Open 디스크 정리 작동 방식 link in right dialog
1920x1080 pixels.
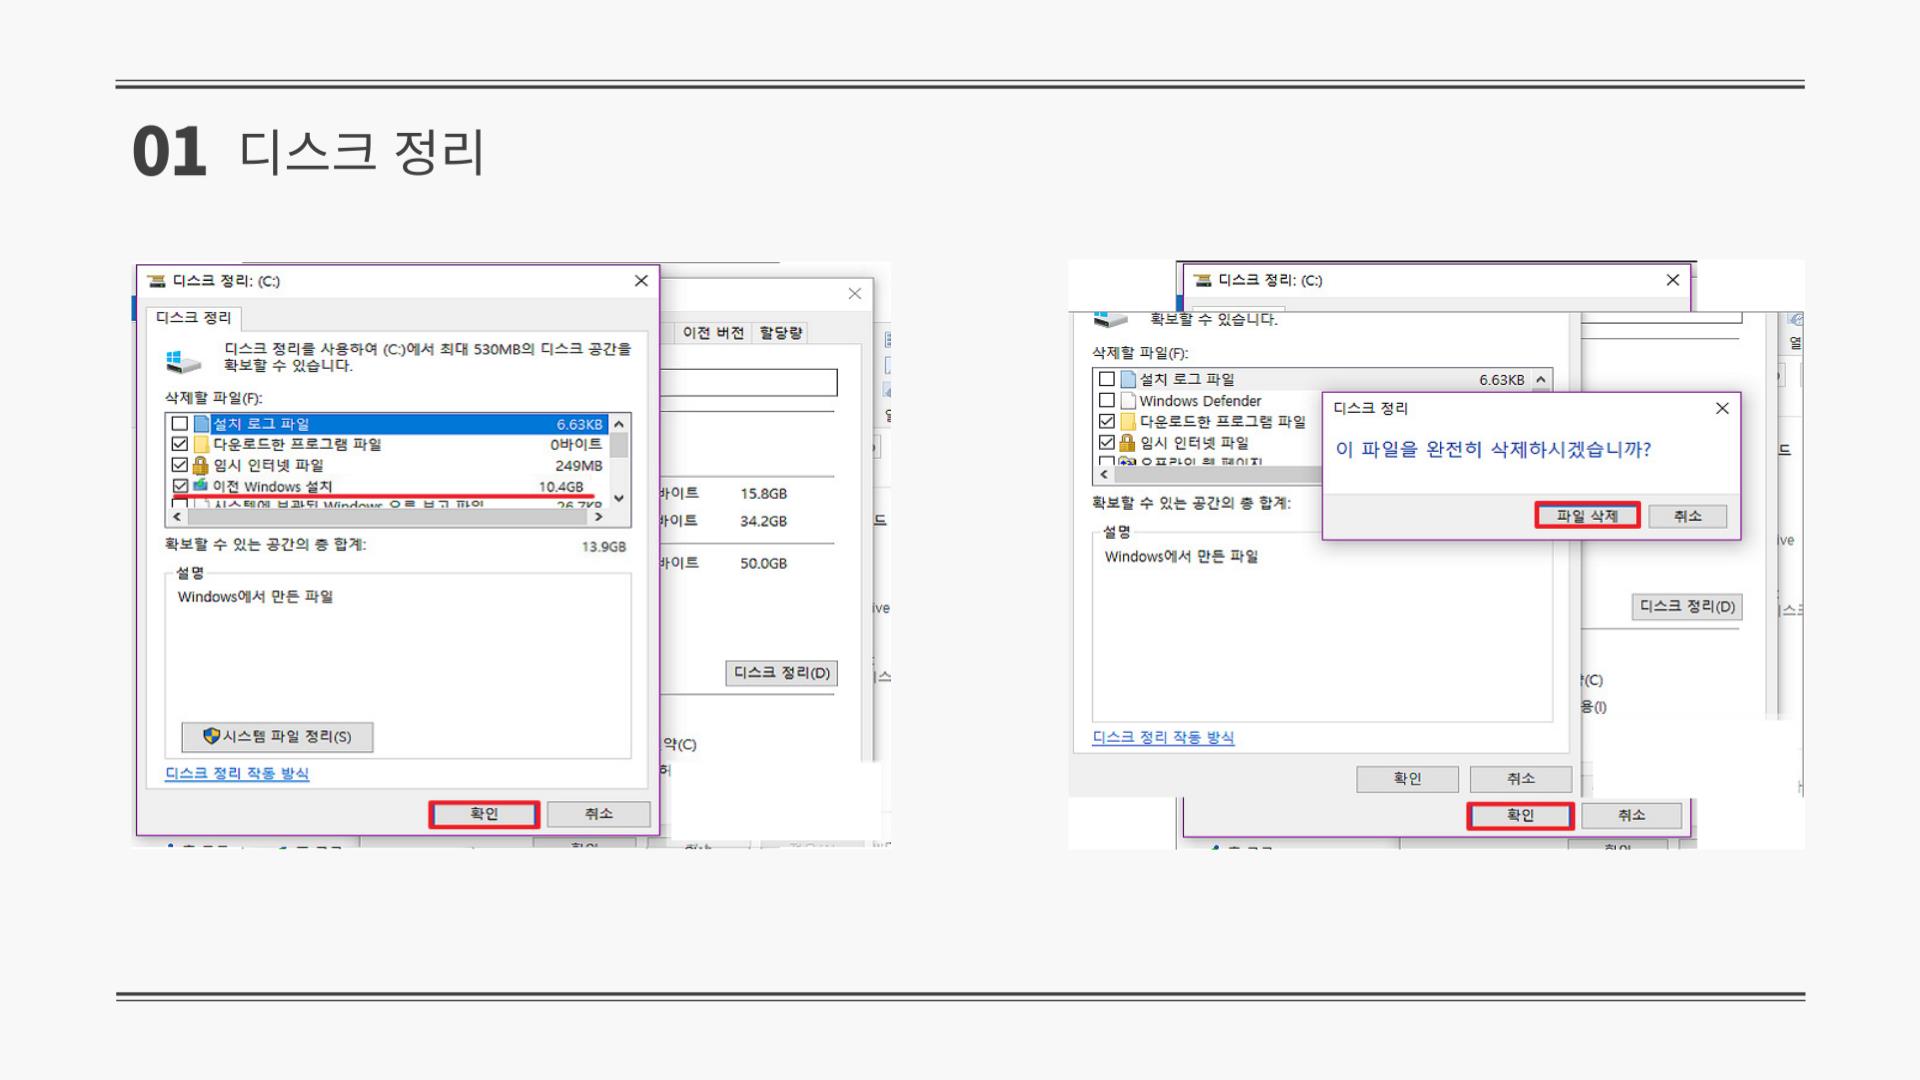tap(1163, 737)
